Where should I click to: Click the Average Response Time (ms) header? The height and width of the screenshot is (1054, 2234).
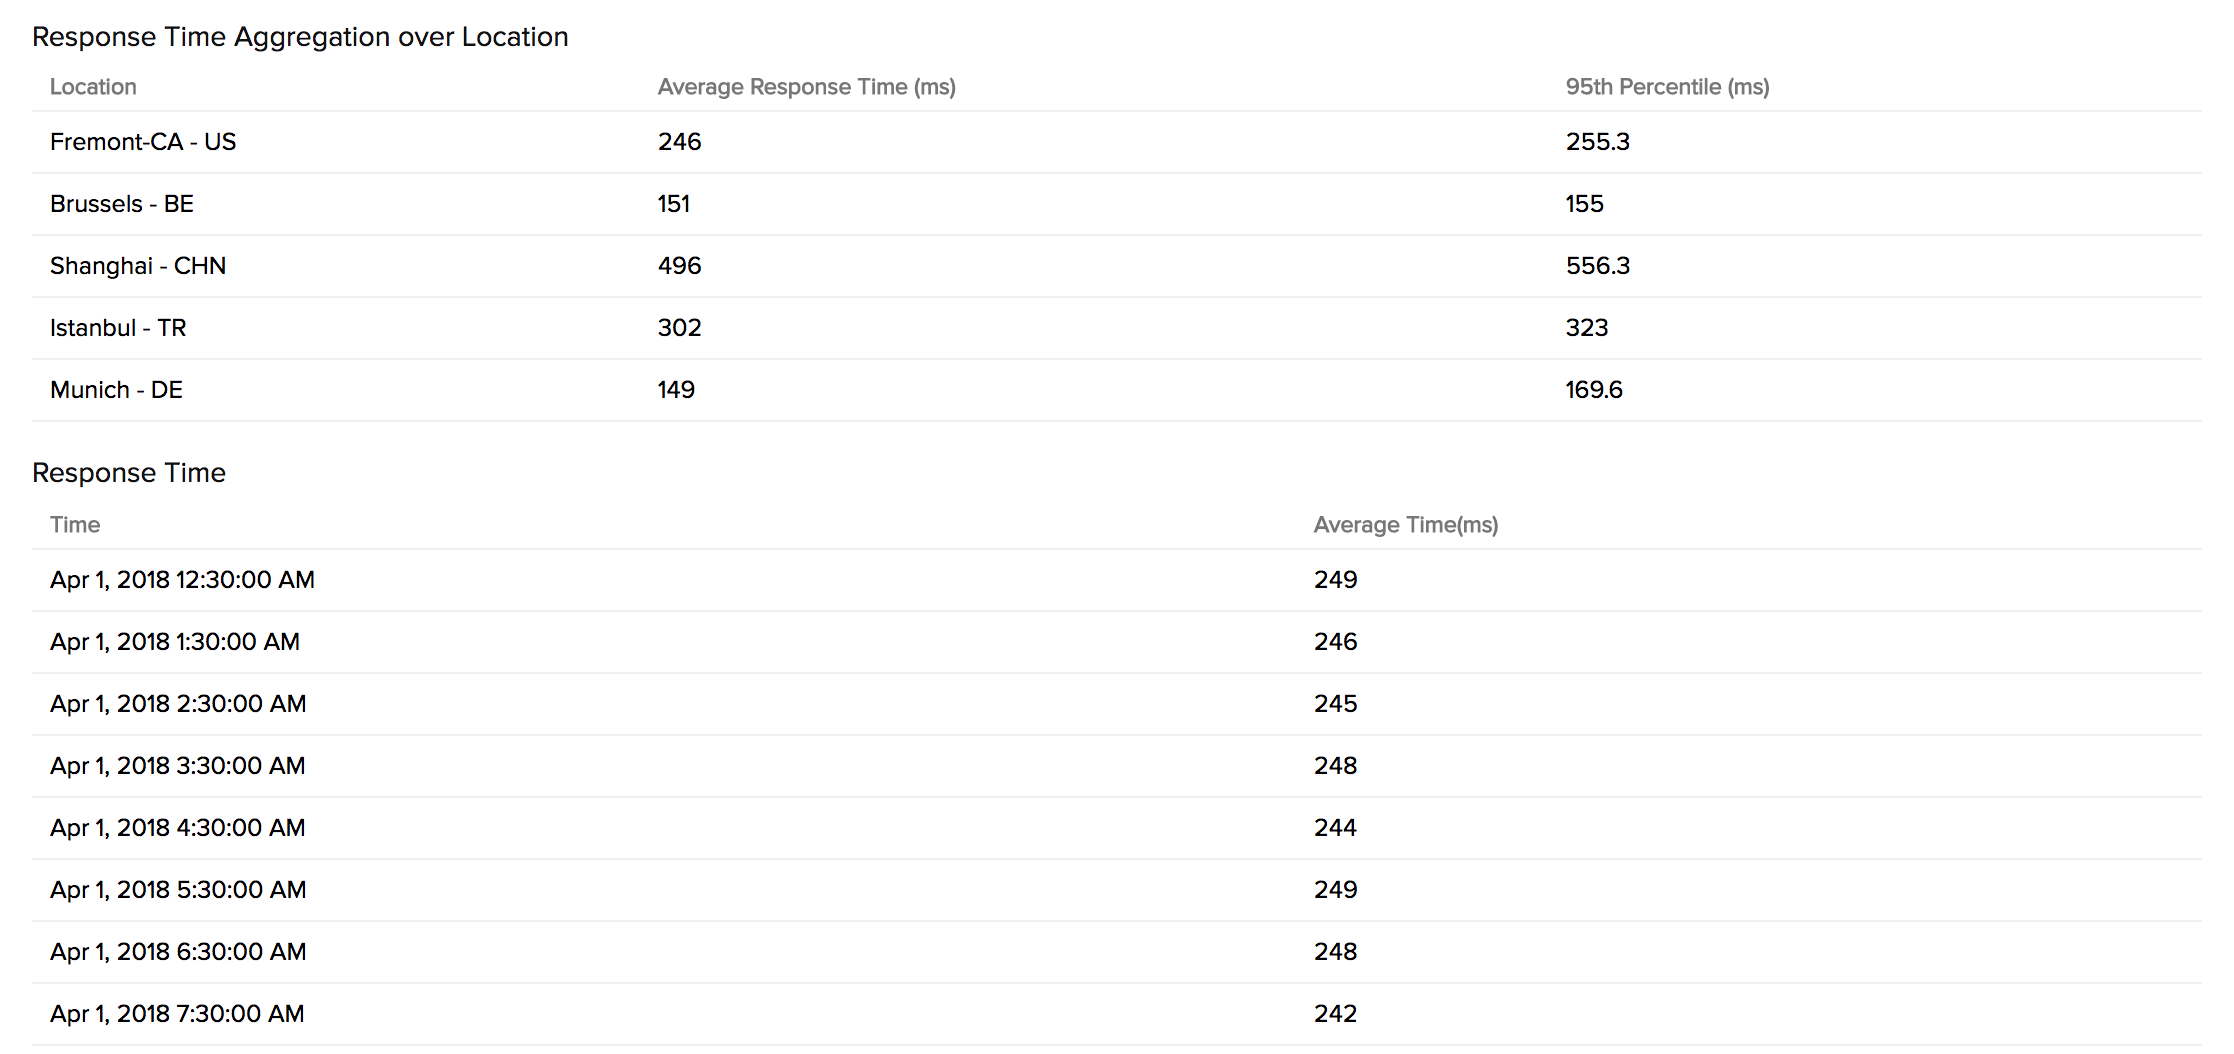[x=806, y=87]
